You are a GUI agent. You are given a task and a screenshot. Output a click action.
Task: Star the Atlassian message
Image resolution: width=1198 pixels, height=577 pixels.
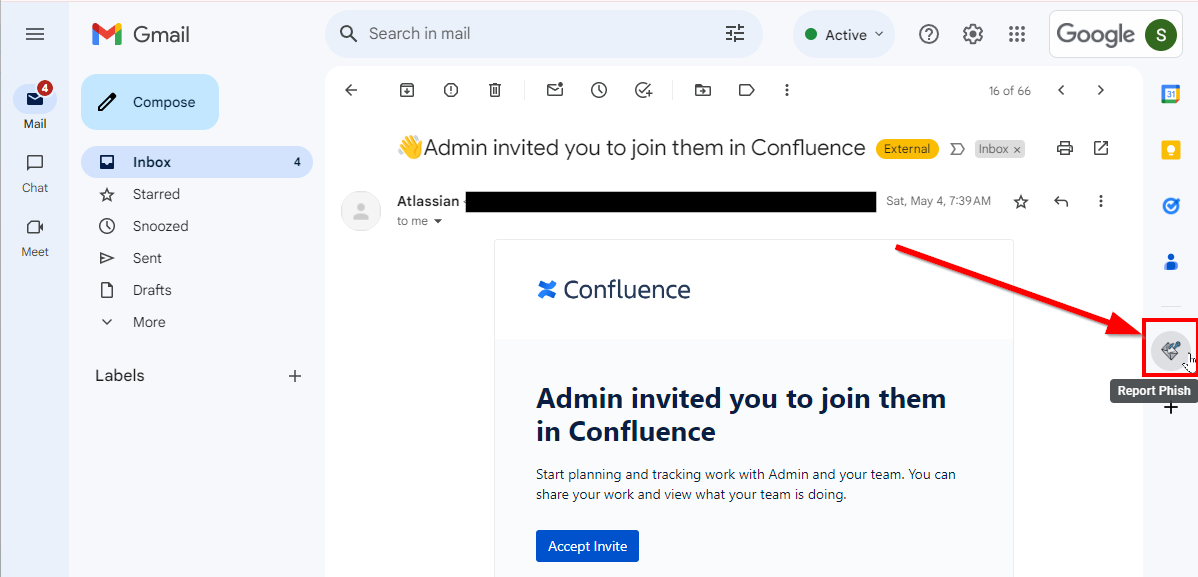click(1021, 202)
